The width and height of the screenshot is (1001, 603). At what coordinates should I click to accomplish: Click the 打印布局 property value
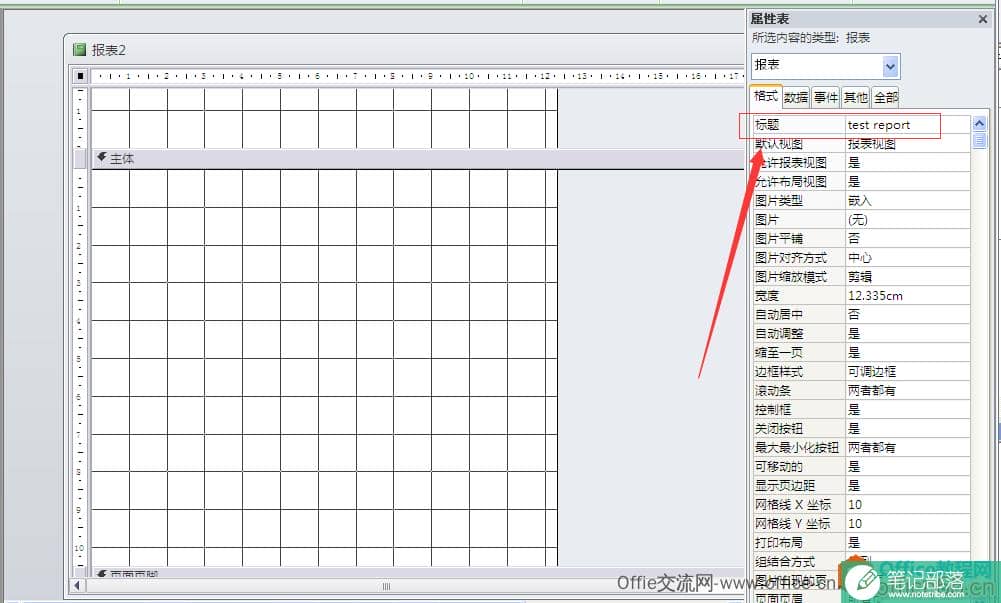click(907, 542)
